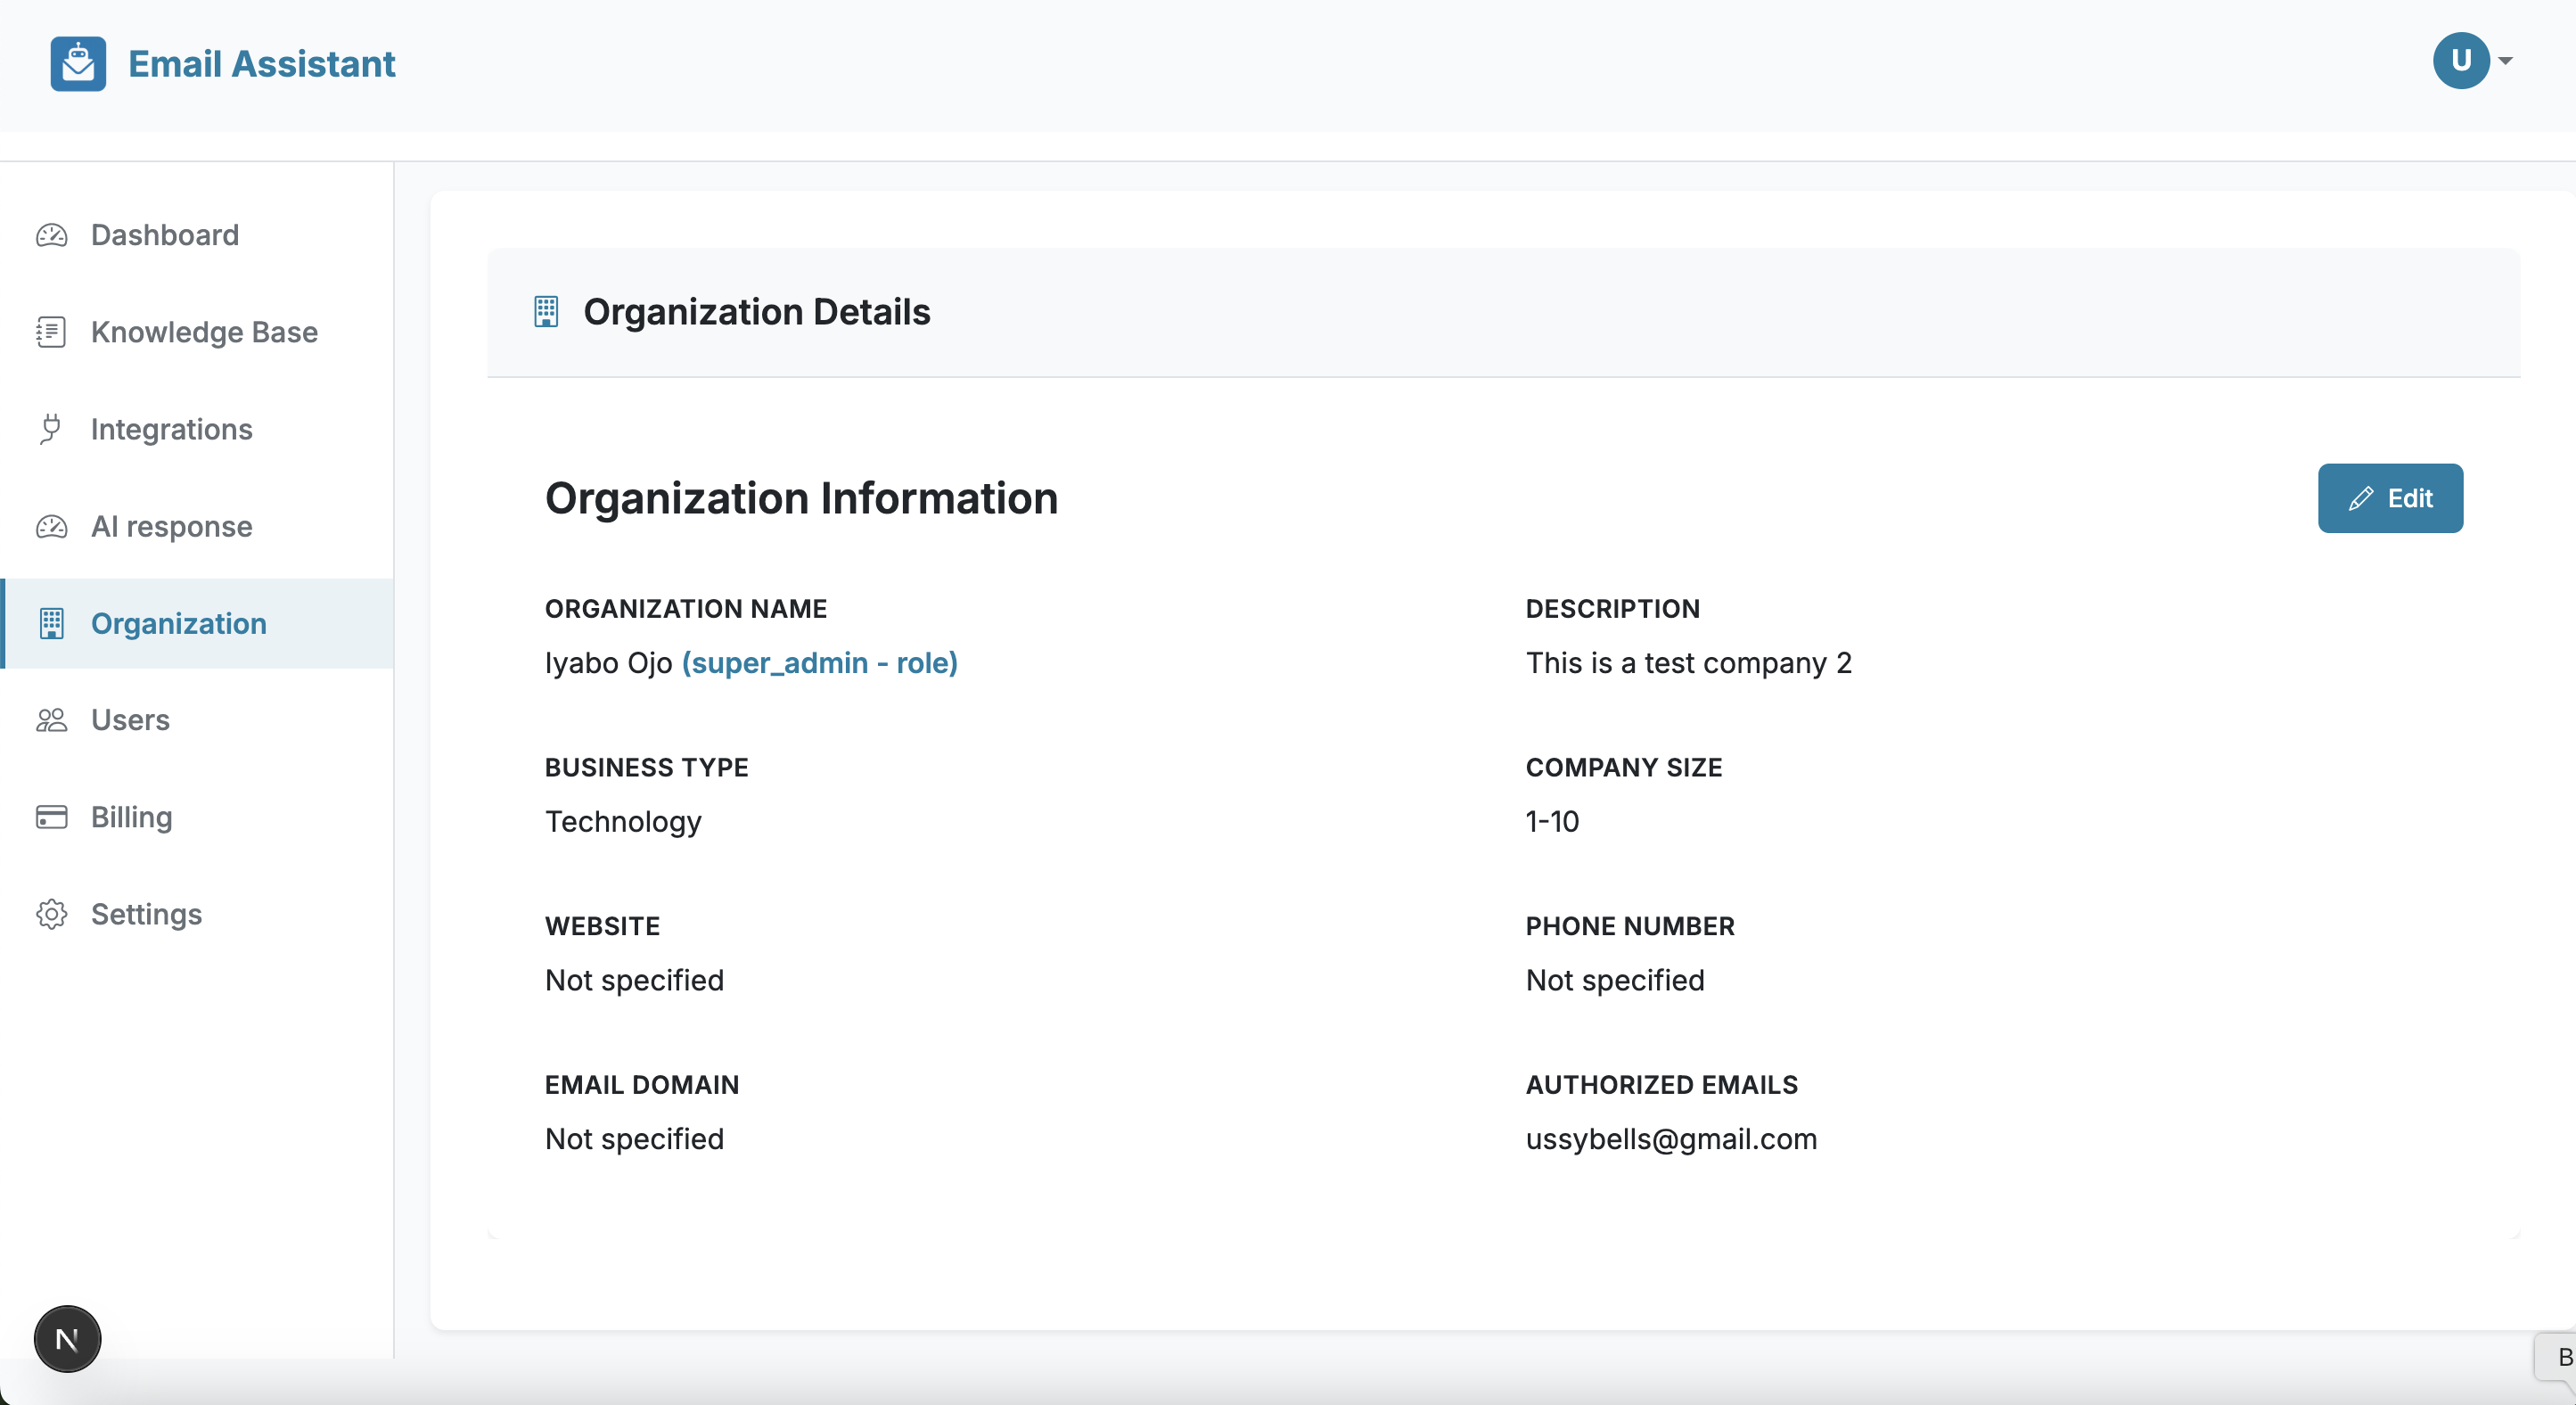Click the pencil icon inside the Edit button

click(2361, 498)
